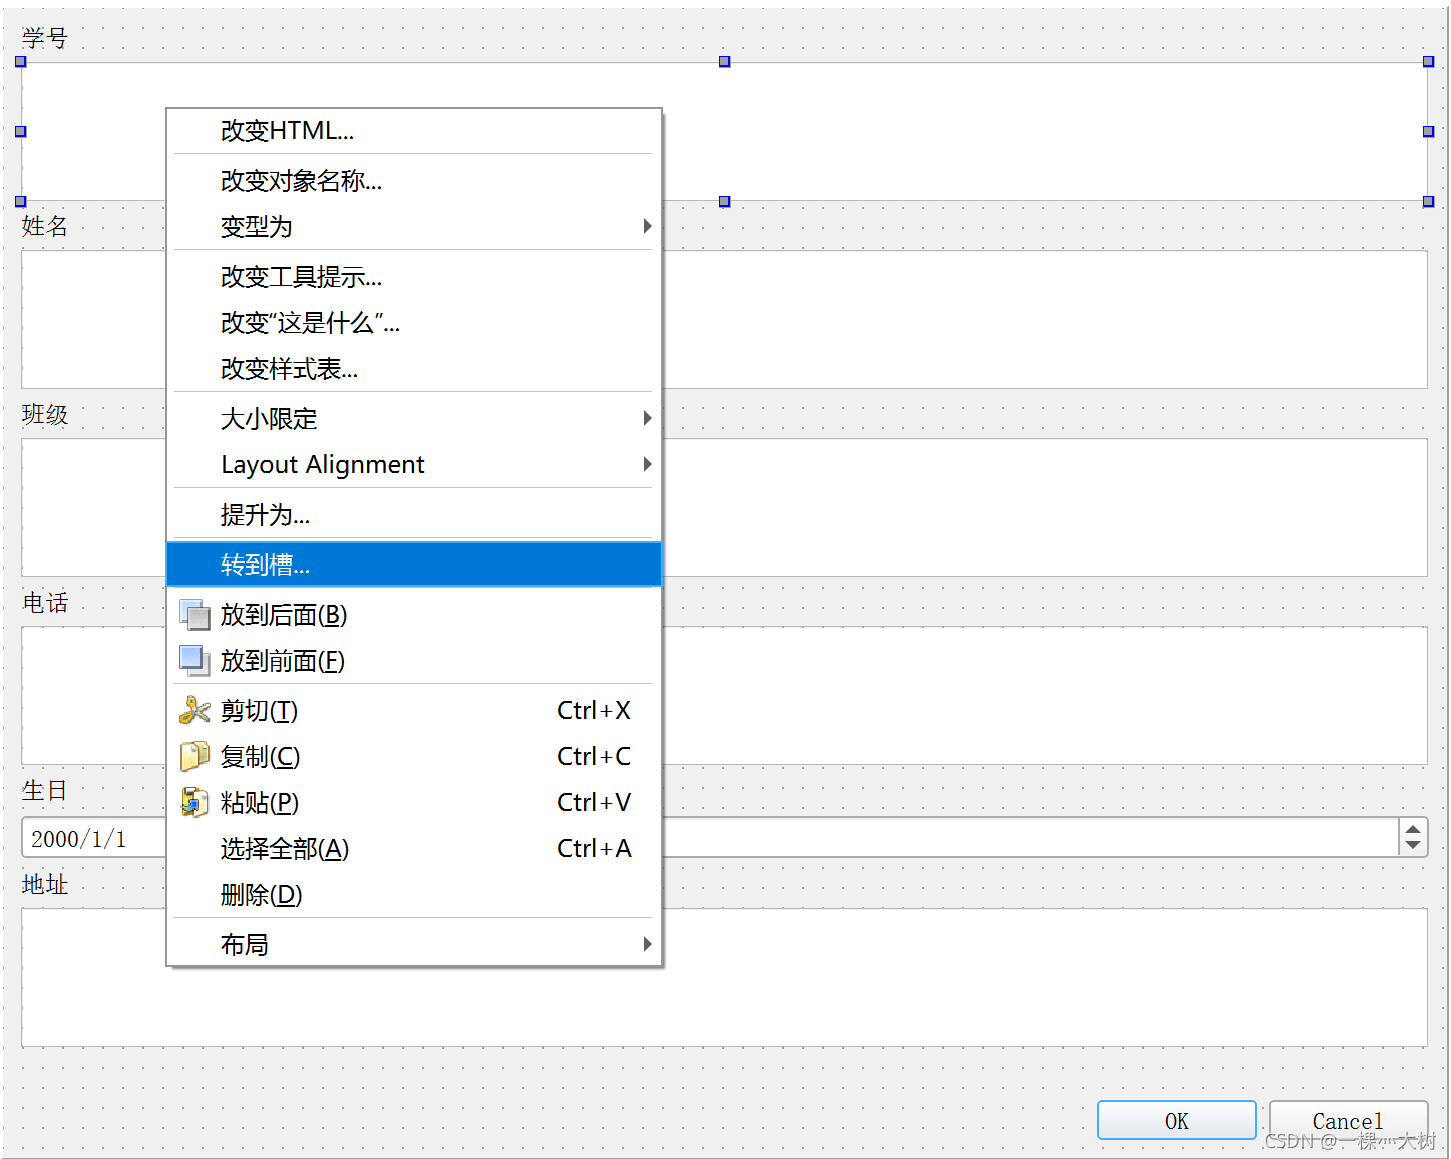The width and height of the screenshot is (1451, 1159).
Task: Click the bottom-middle resize handle of 学号 box
Action: coord(725,201)
